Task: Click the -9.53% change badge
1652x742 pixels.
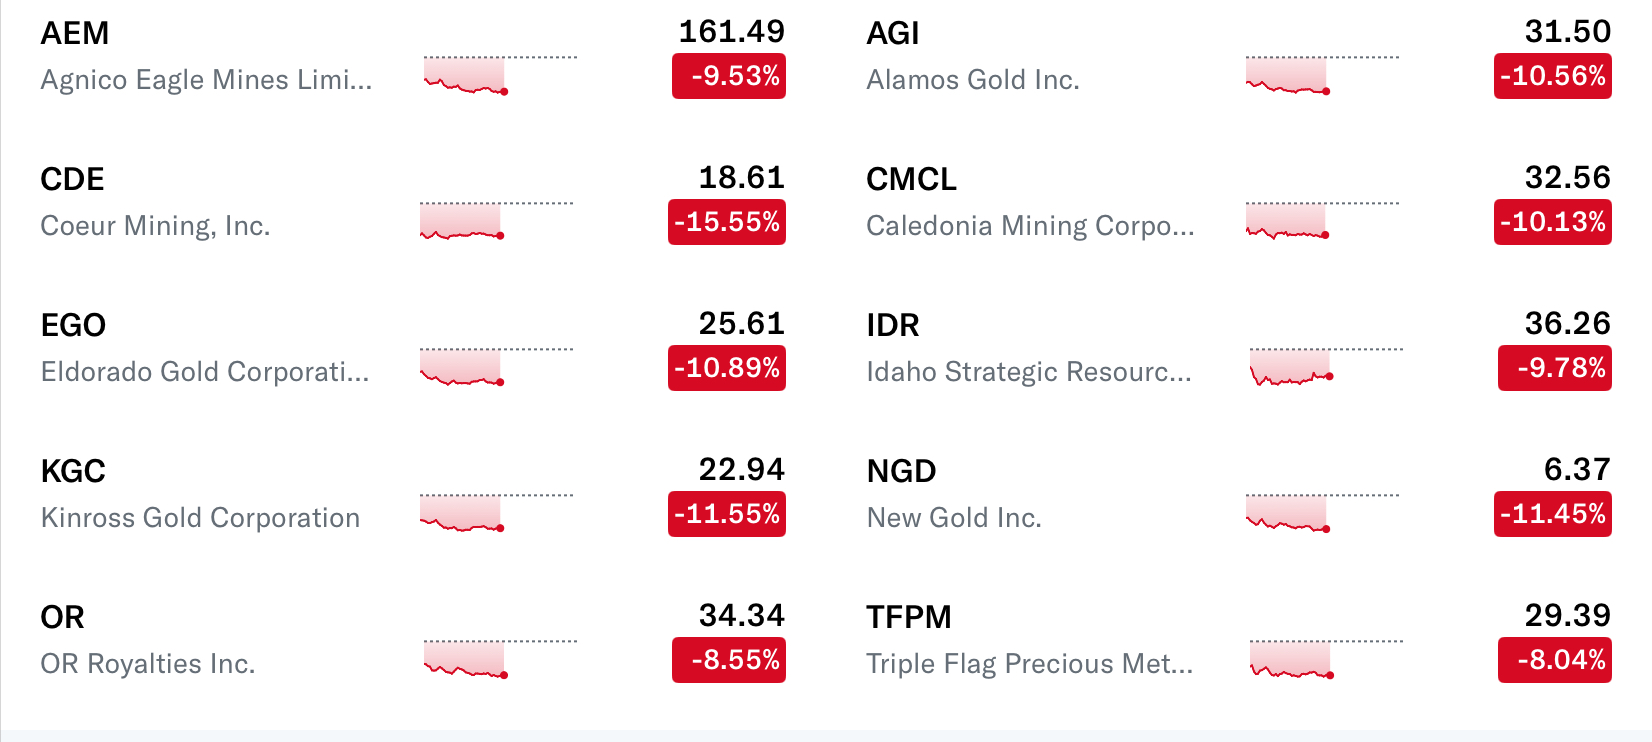Action: click(x=729, y=76)
